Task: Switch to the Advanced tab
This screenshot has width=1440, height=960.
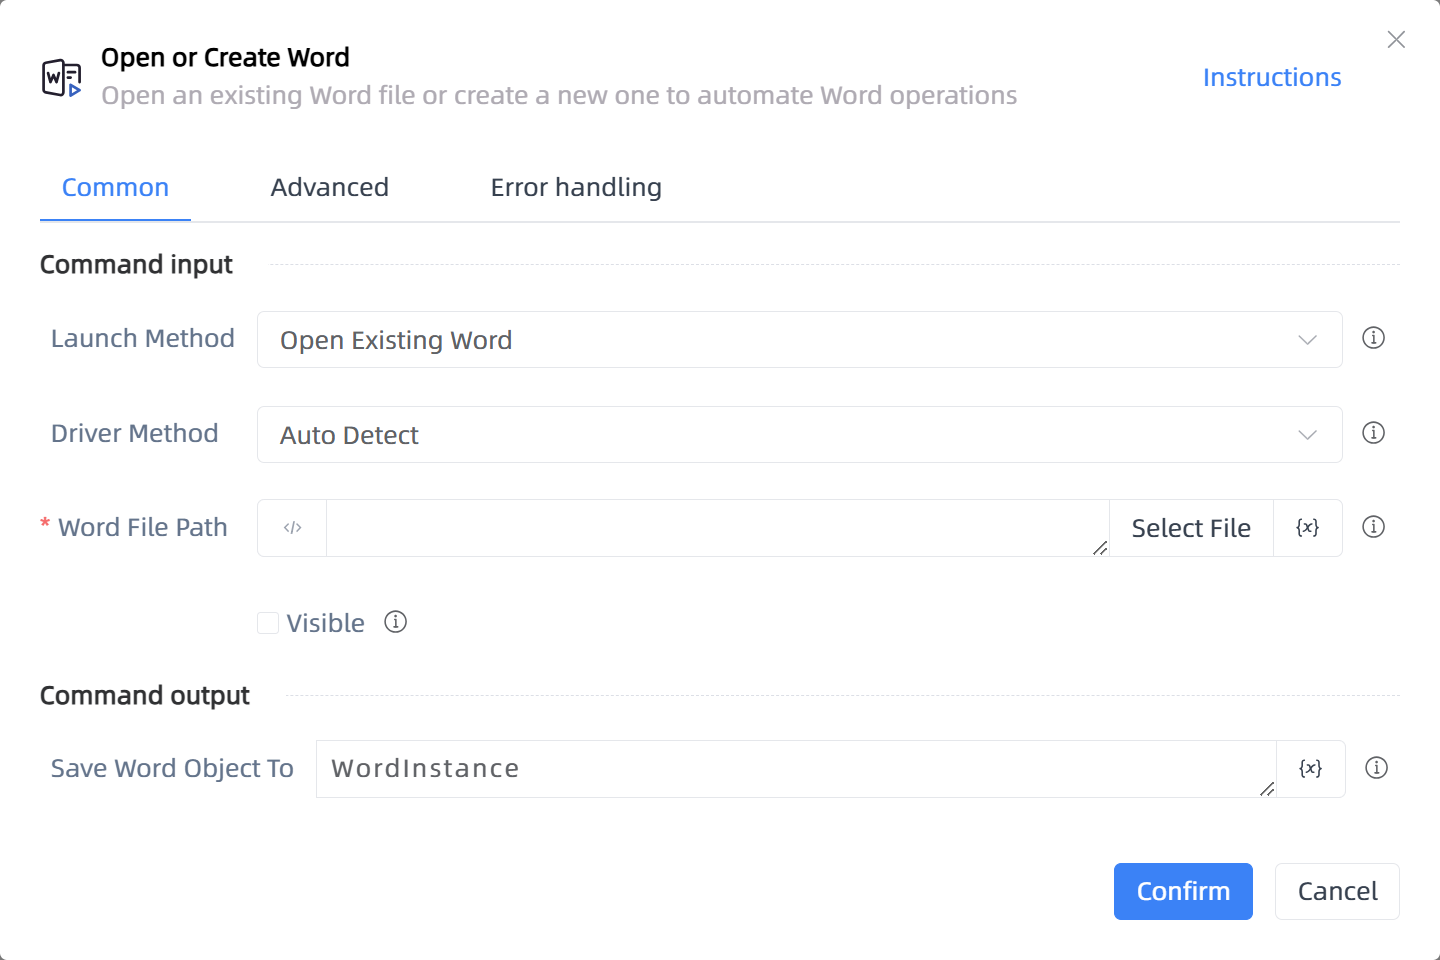Action: (330, 188)
